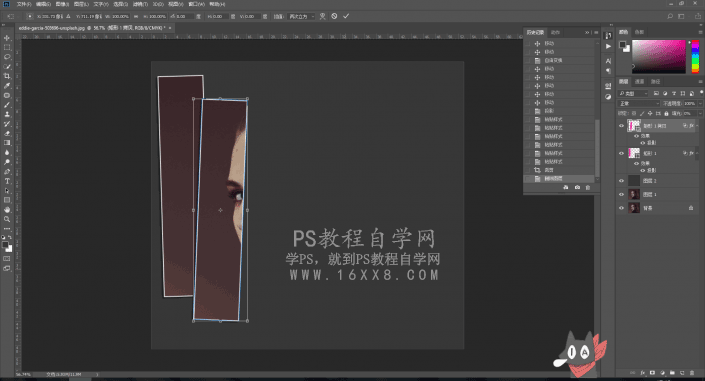Create new snapshot in History panel

click(577, 187)
